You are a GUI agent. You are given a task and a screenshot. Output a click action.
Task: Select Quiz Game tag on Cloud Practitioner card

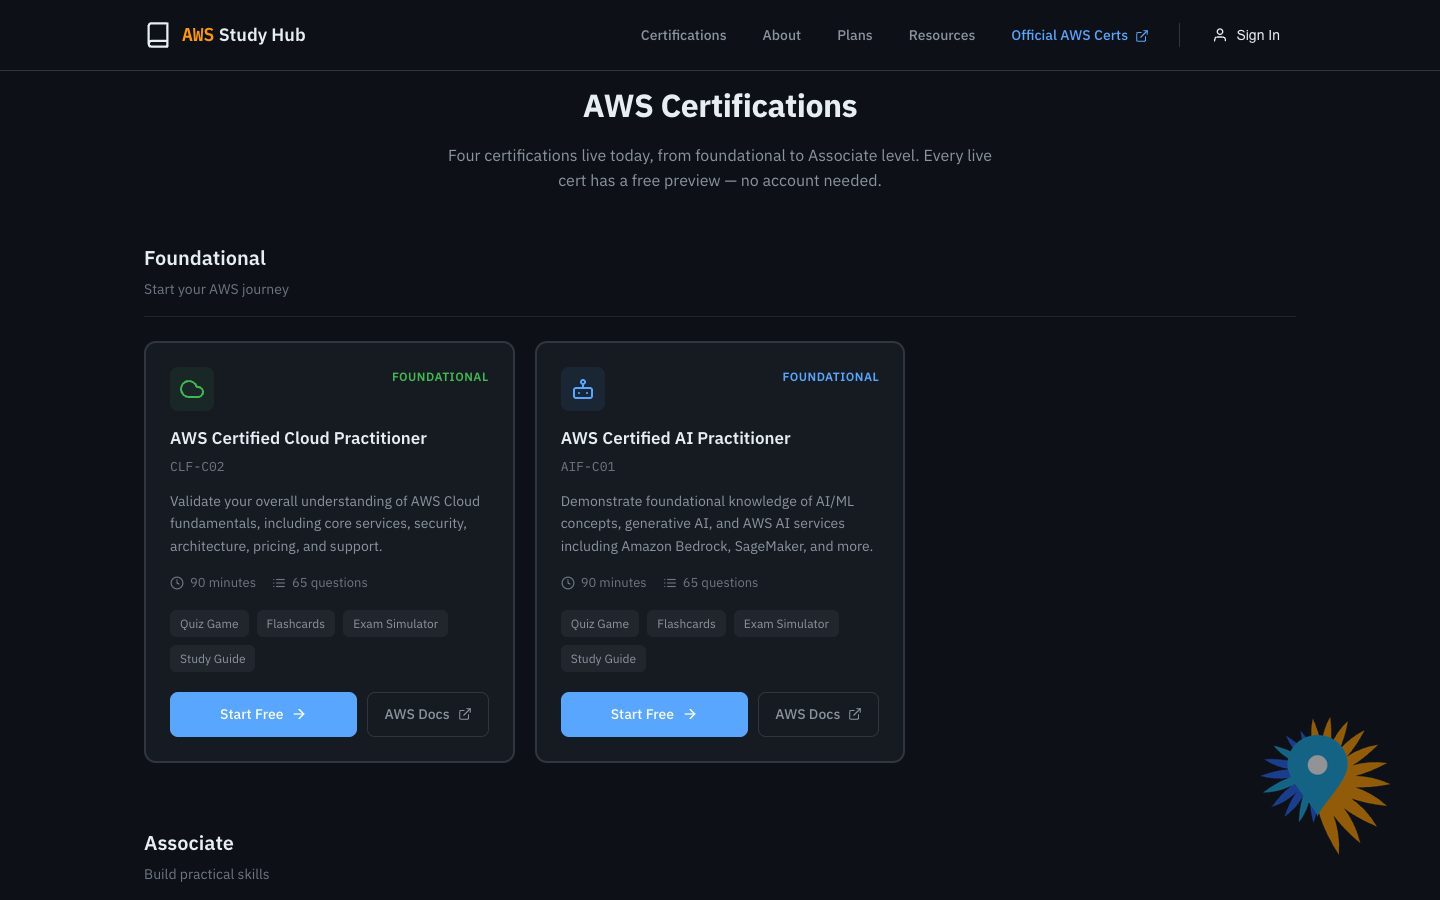click(209, 624)
